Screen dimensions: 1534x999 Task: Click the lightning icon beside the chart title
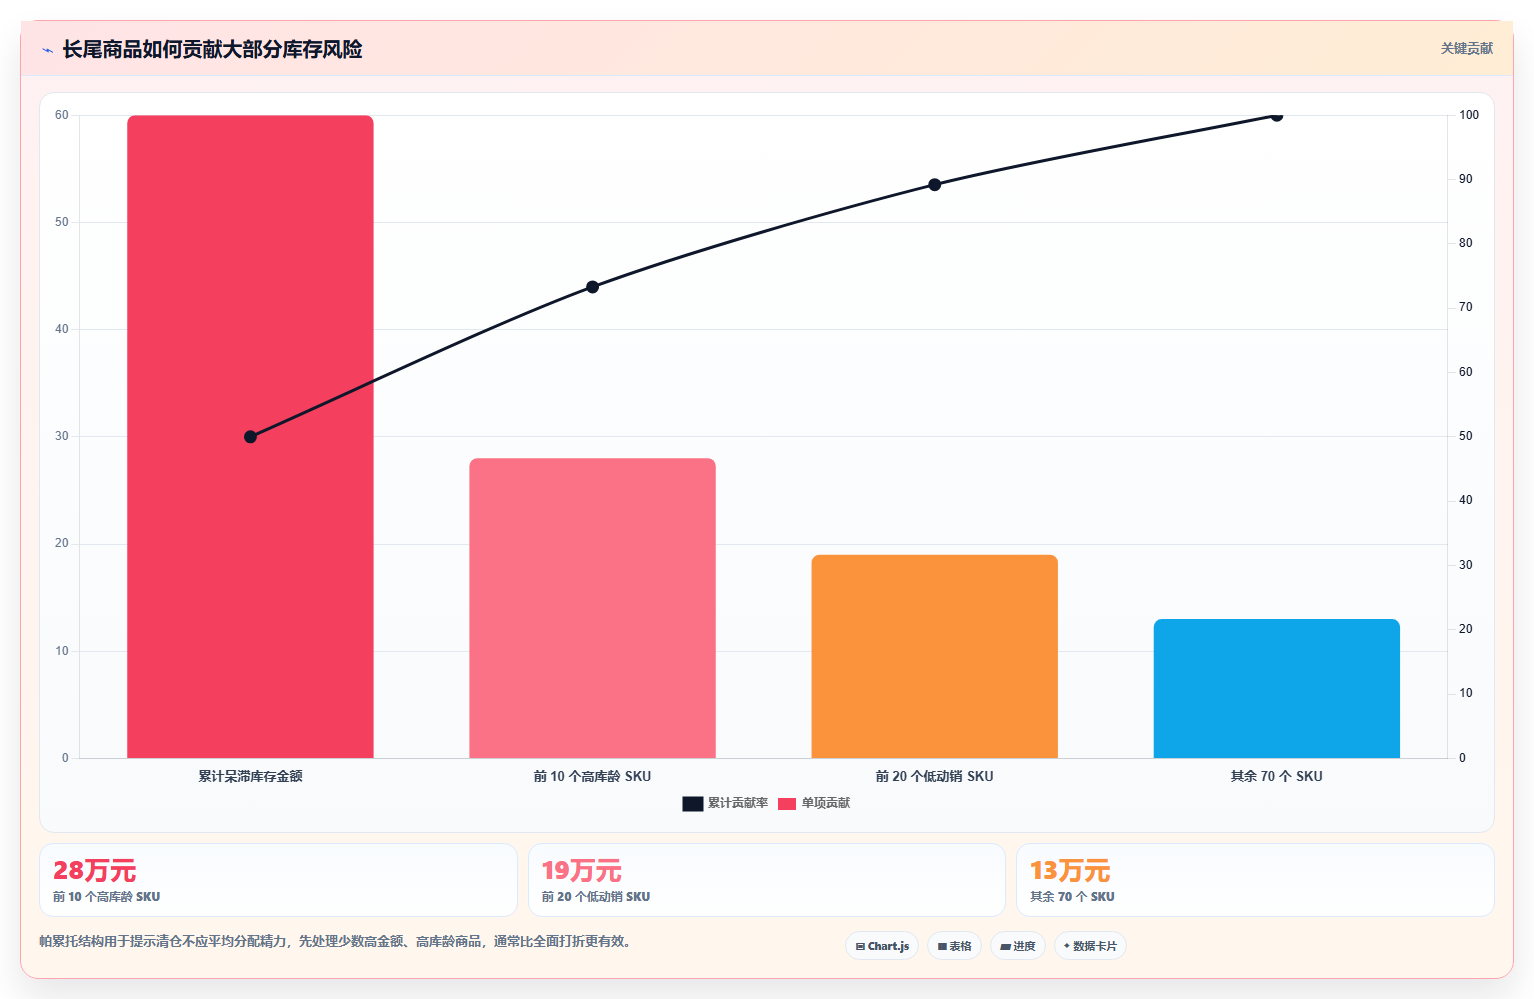tap(48, 50)
